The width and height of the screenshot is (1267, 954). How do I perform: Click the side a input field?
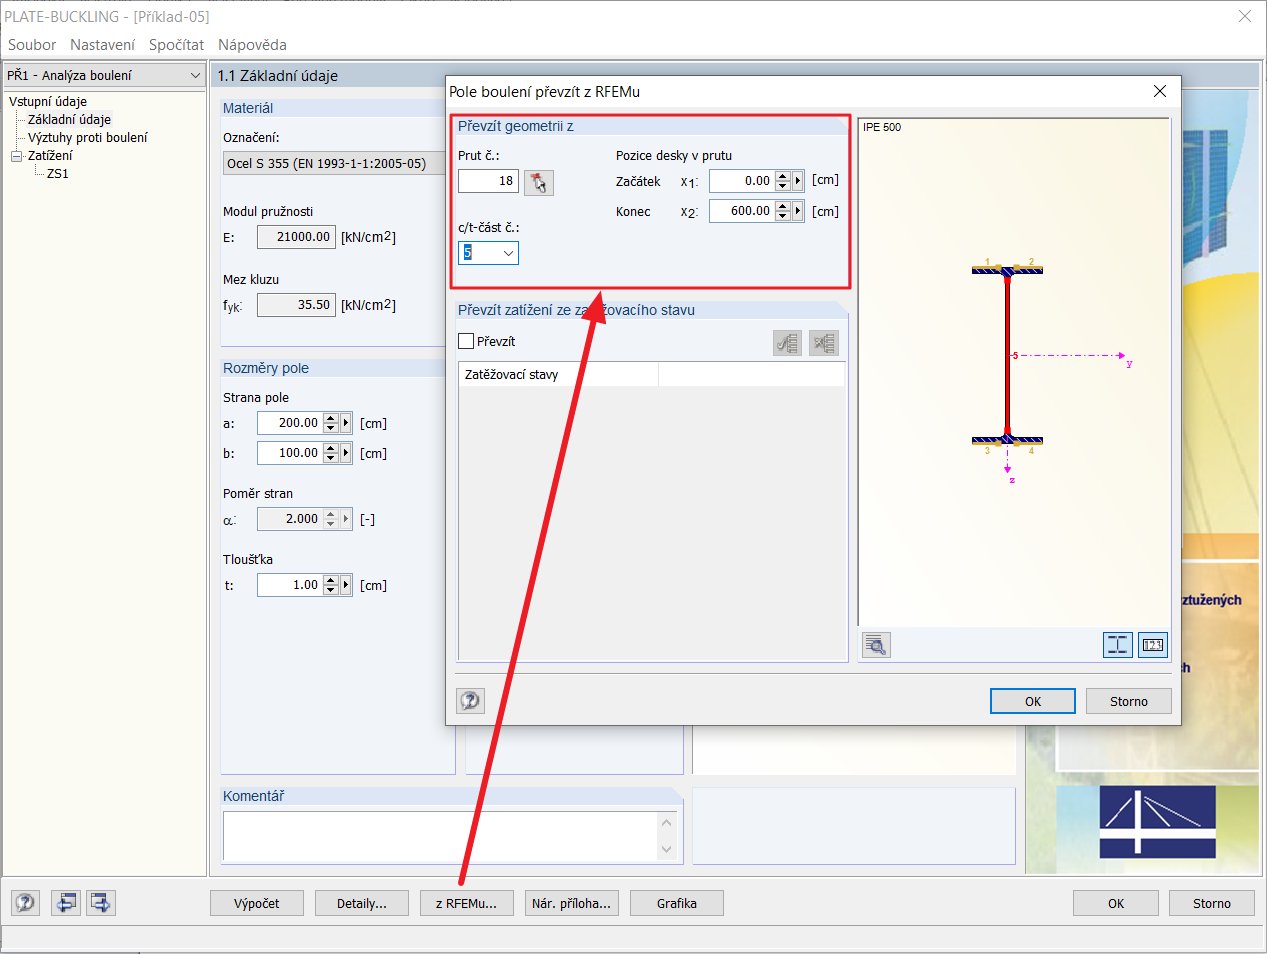pos(290,423)
